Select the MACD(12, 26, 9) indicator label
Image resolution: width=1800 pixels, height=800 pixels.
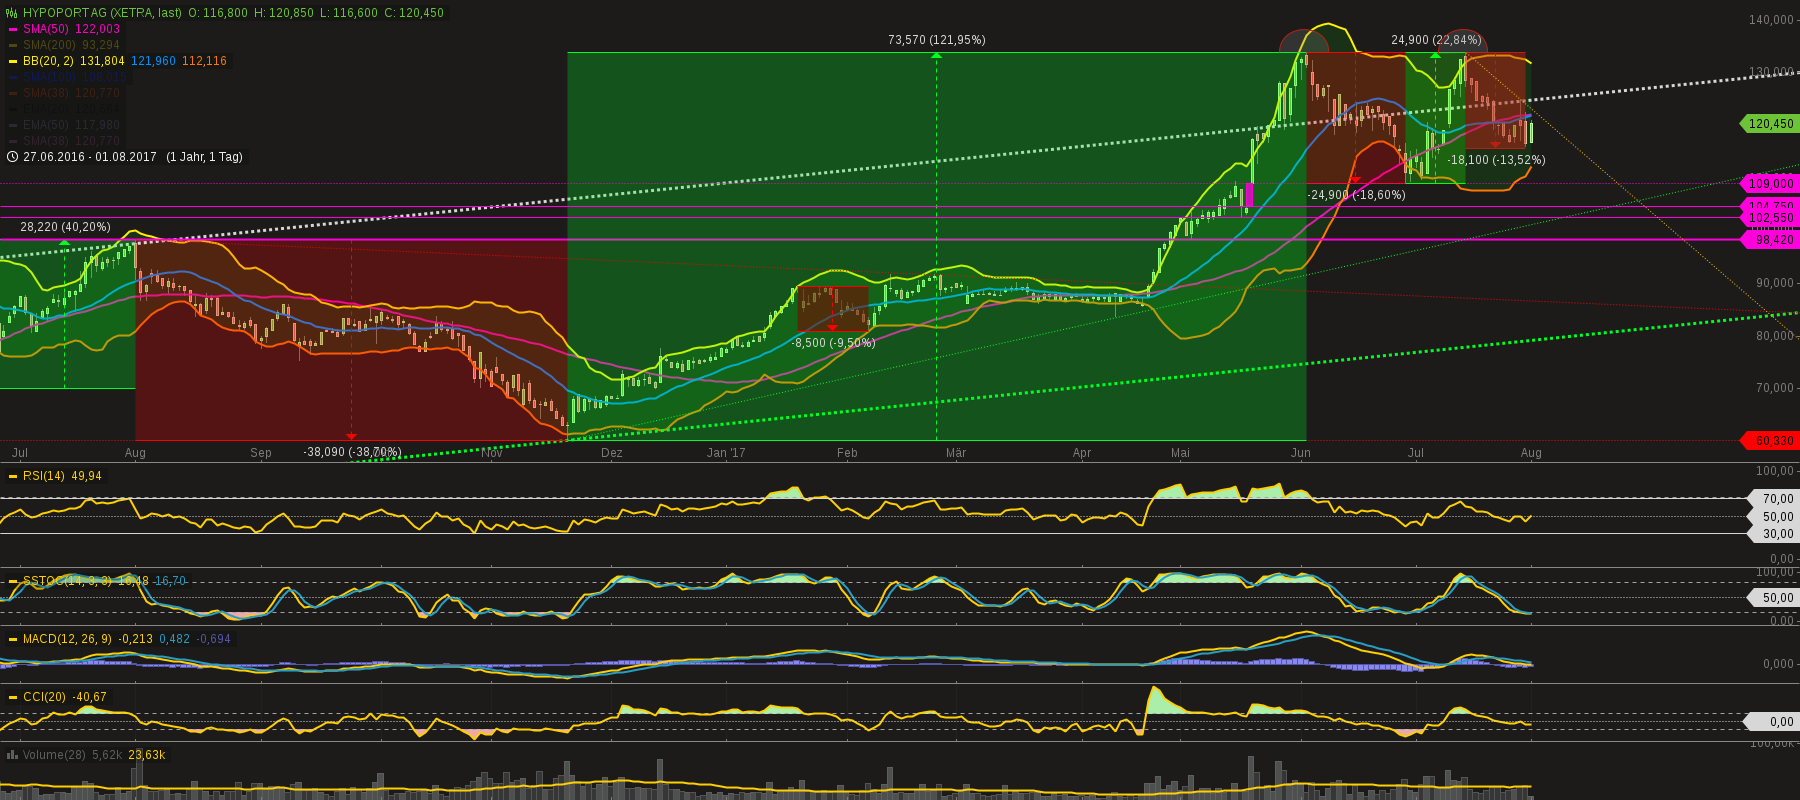pyautogui.click(x=67, y=639)
